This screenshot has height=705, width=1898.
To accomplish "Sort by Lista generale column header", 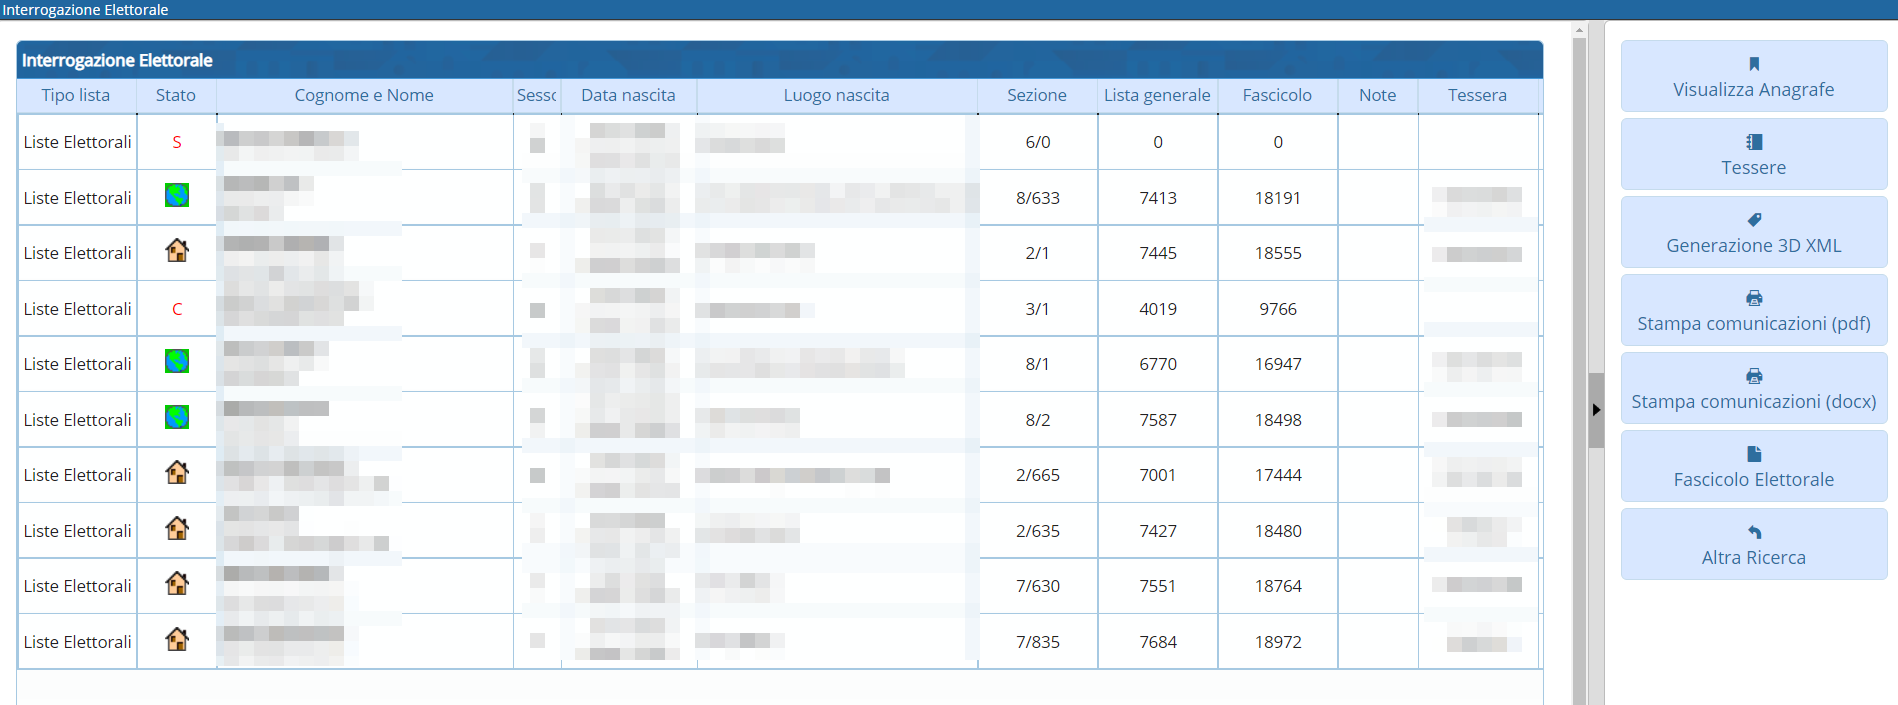I will coord(1157,95).
